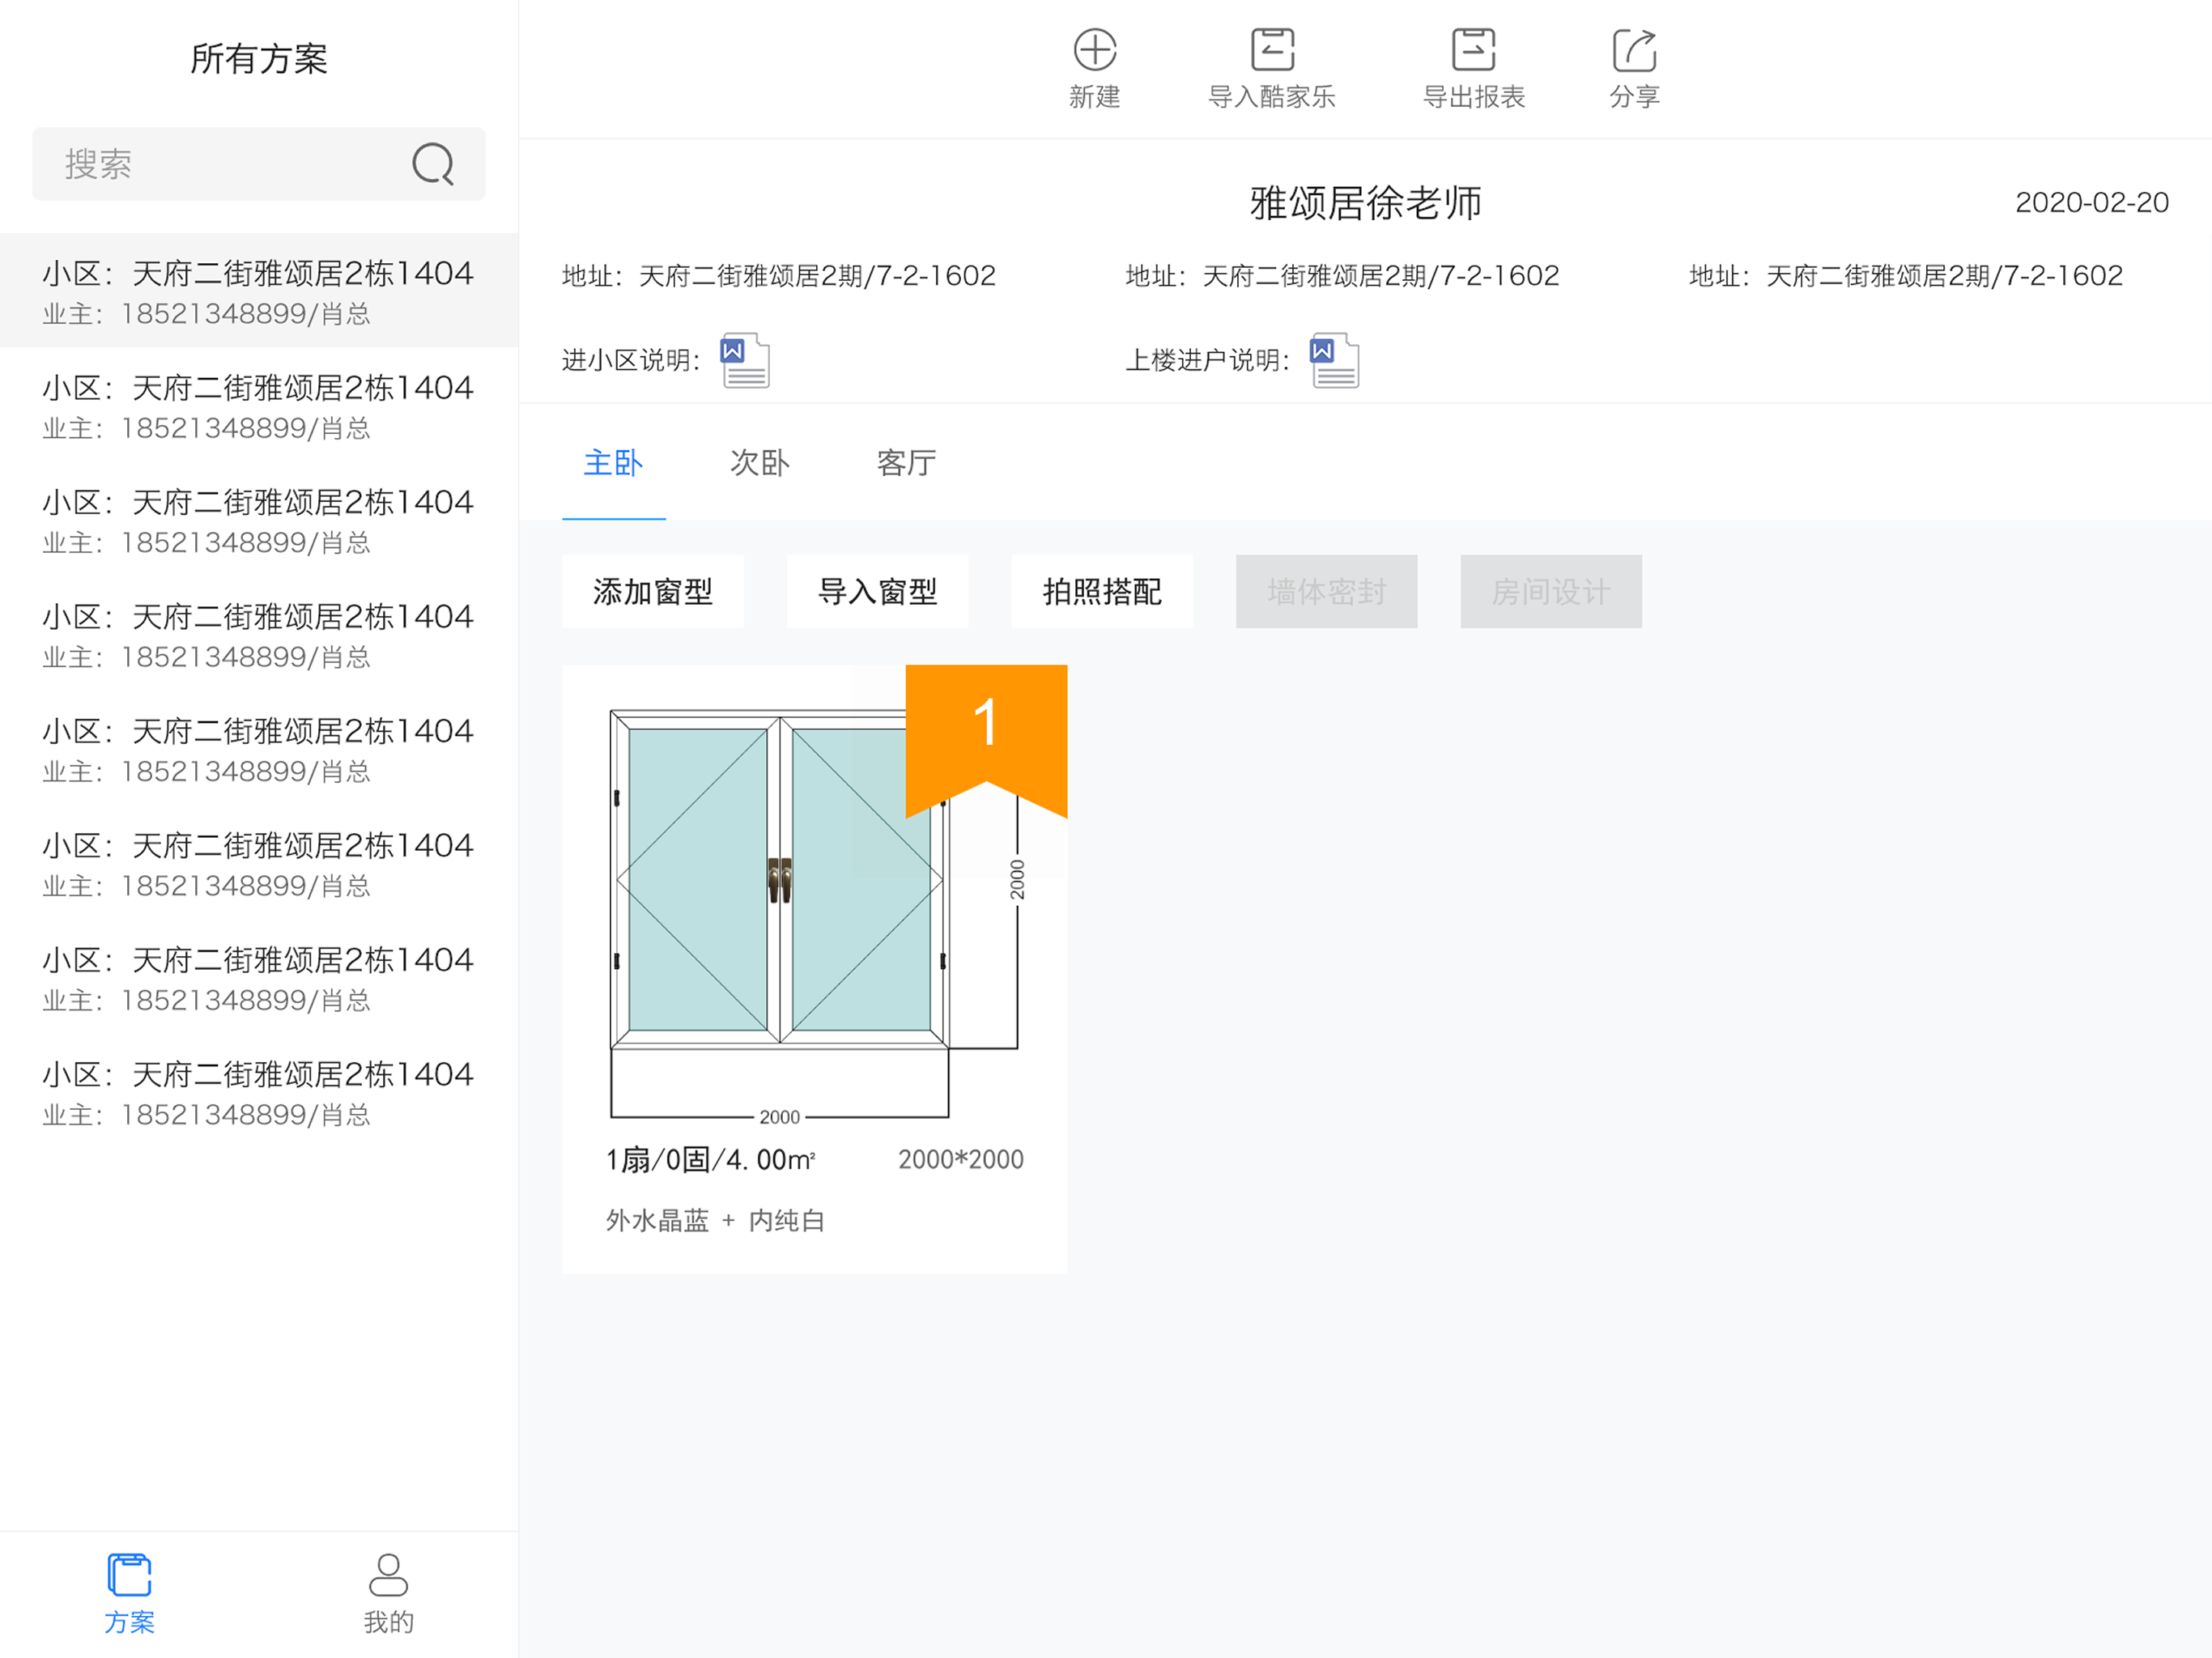Click the 雅颂居徐老师 title

(x=1365, y=203)
